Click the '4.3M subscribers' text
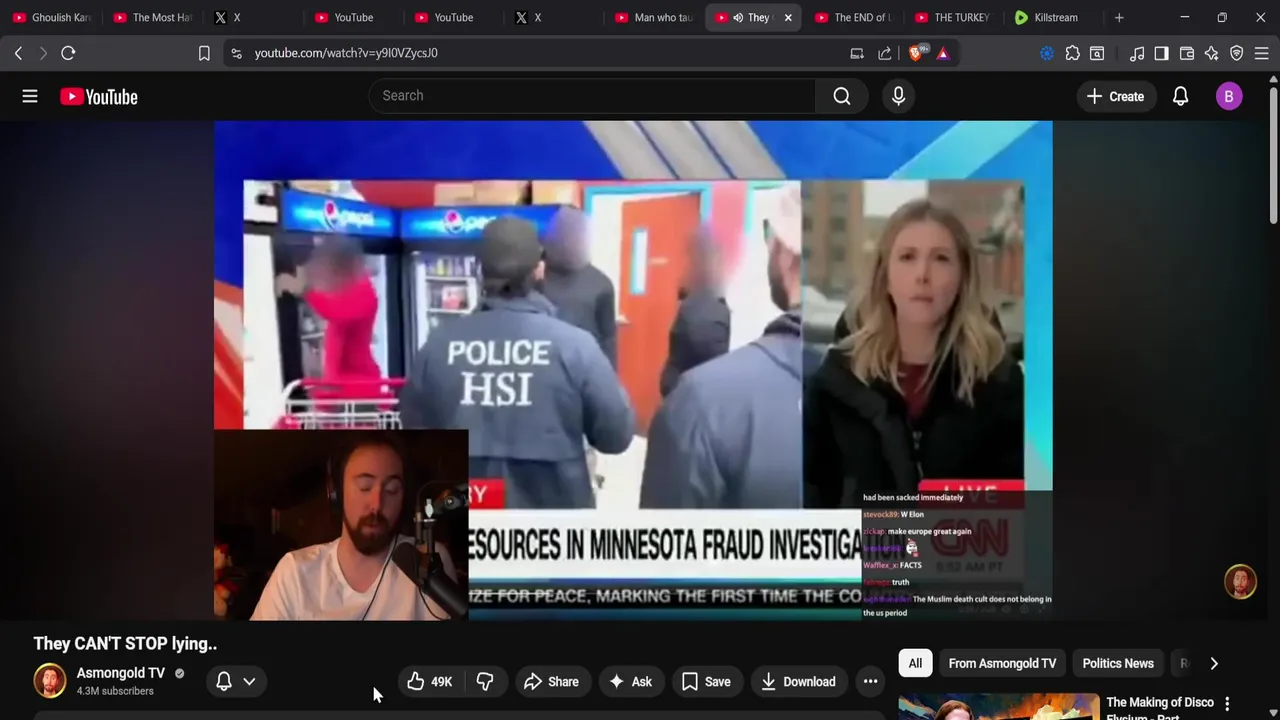The image size is (1280, 720). [115, 691]
